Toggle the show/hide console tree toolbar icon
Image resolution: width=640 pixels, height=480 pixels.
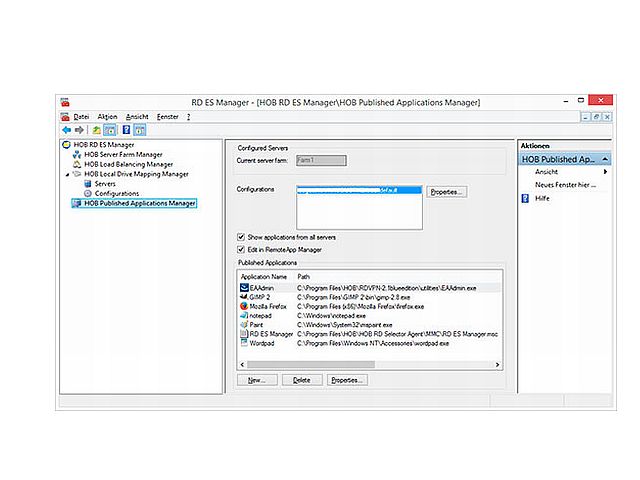point(110,130)
